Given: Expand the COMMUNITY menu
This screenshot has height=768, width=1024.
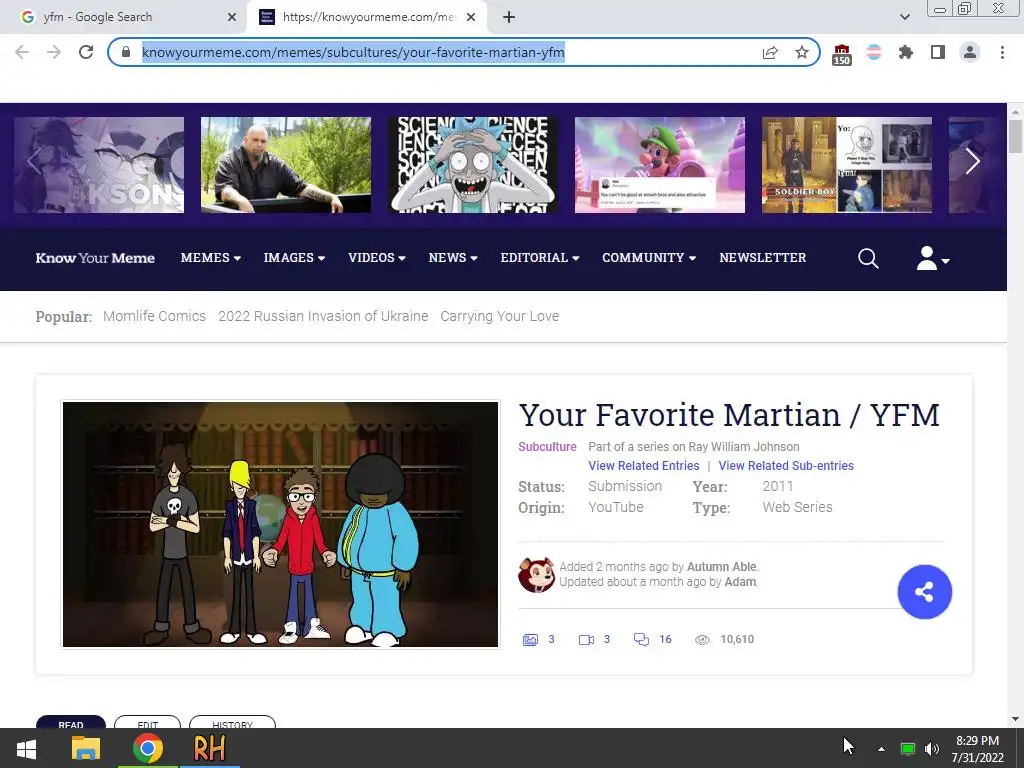Looking at the screenshot, I should point(648,258).
